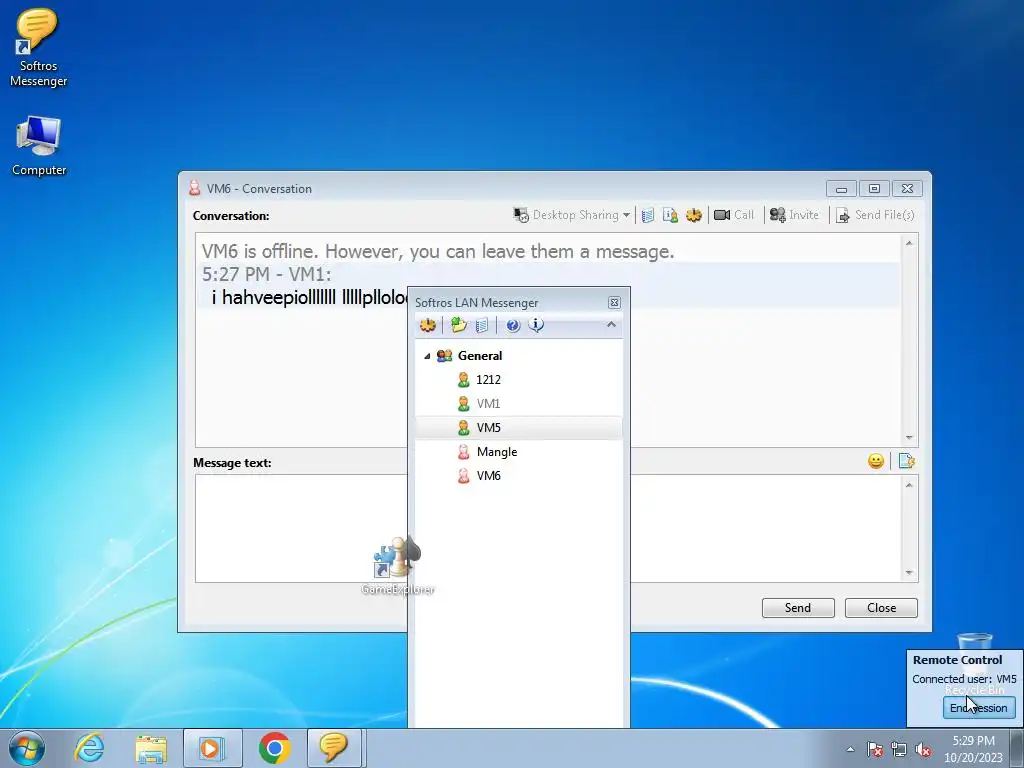Start a video Call with VM6
Image resolution: width=1024 pixels, height=768 pixels.
pyautogui.click(x=733, y=215)
